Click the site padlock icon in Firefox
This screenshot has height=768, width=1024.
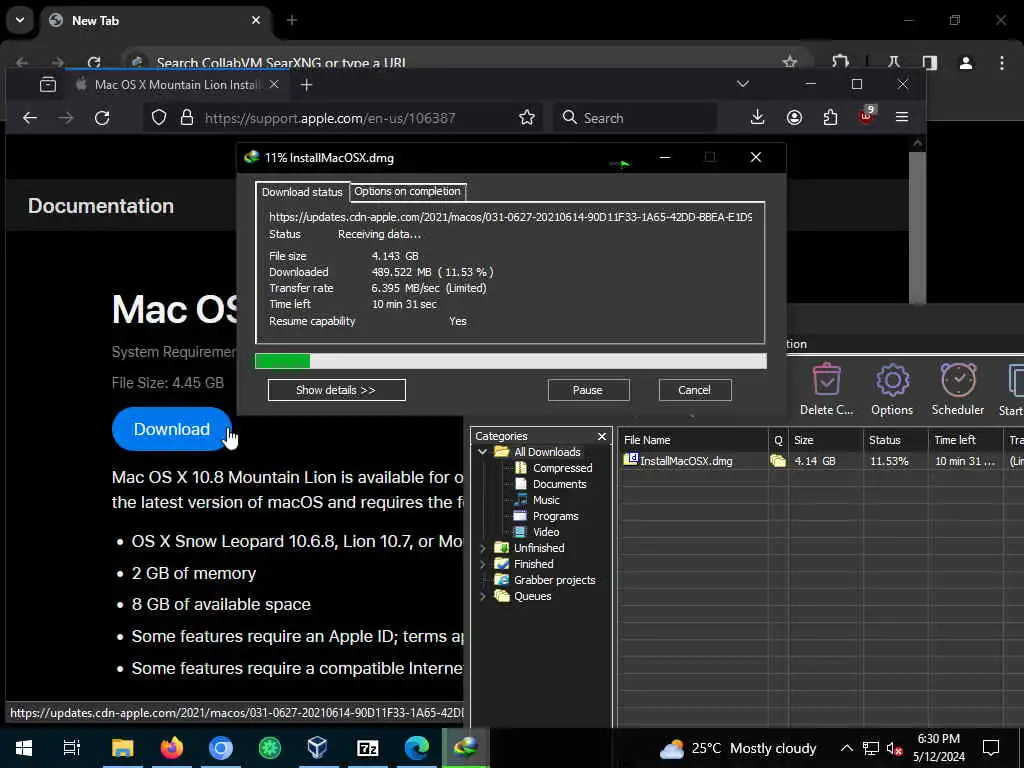pos(187,118)
